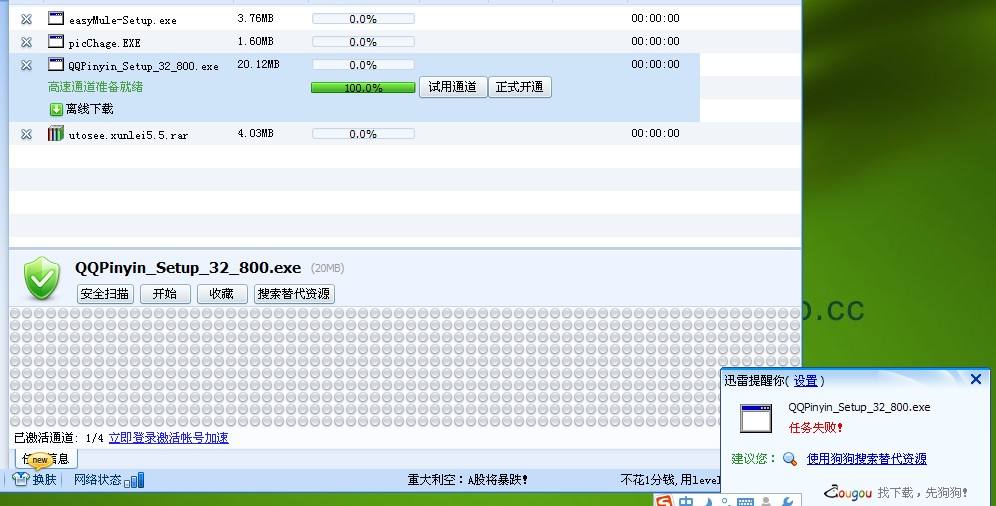Click the 已激活通道: 1/4 text
996x506 pixels.
(58, 438)
